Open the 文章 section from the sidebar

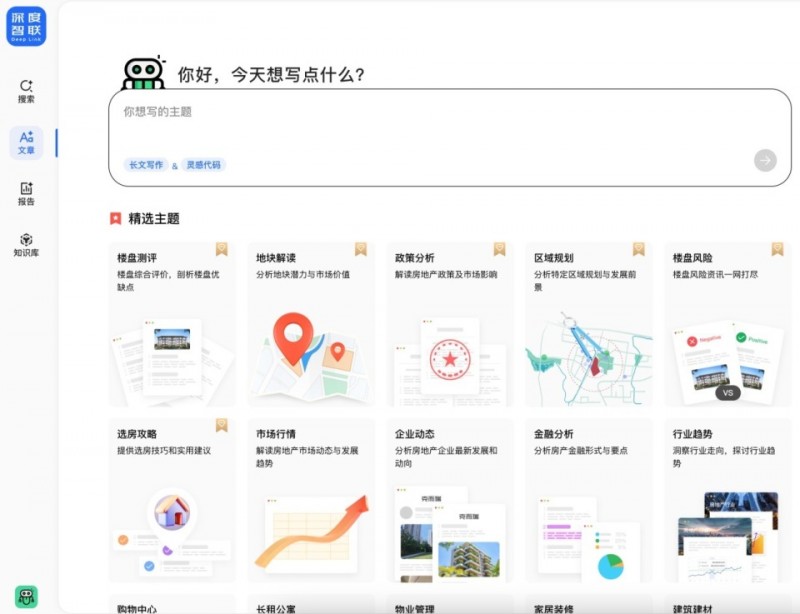pos(27,143)
